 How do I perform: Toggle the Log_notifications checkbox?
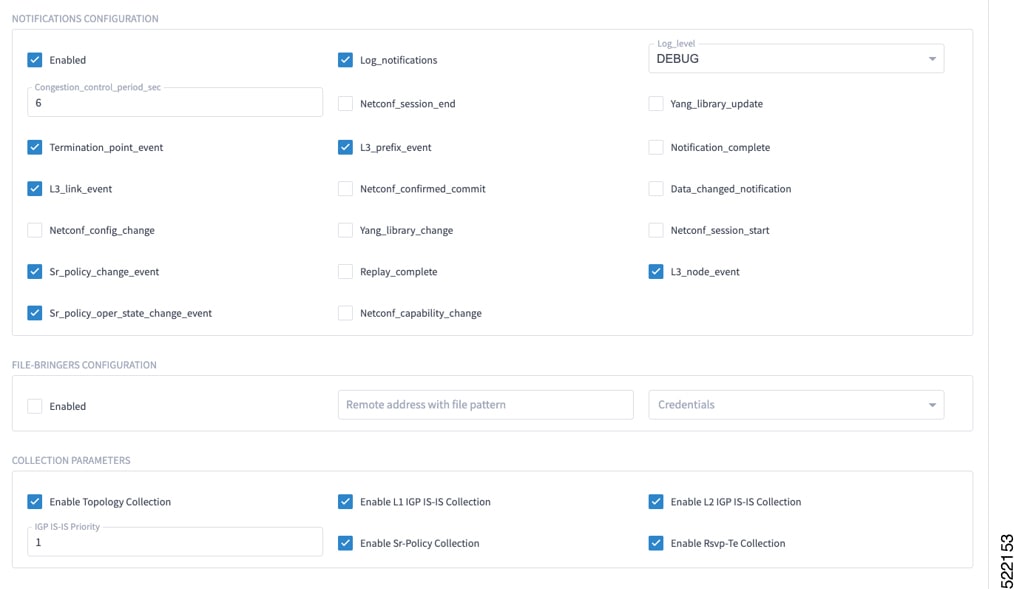point(345,60)
